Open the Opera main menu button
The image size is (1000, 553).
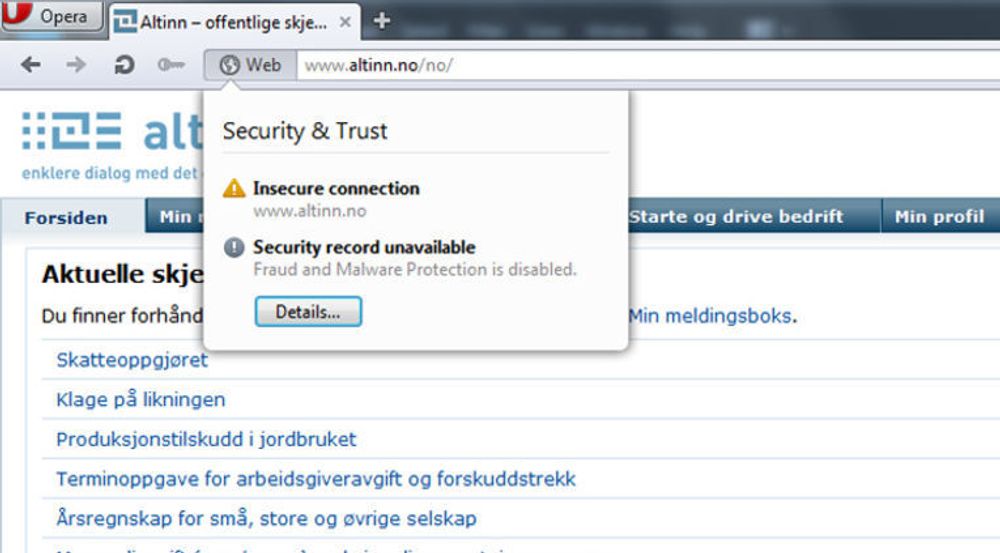pos(51,15)
